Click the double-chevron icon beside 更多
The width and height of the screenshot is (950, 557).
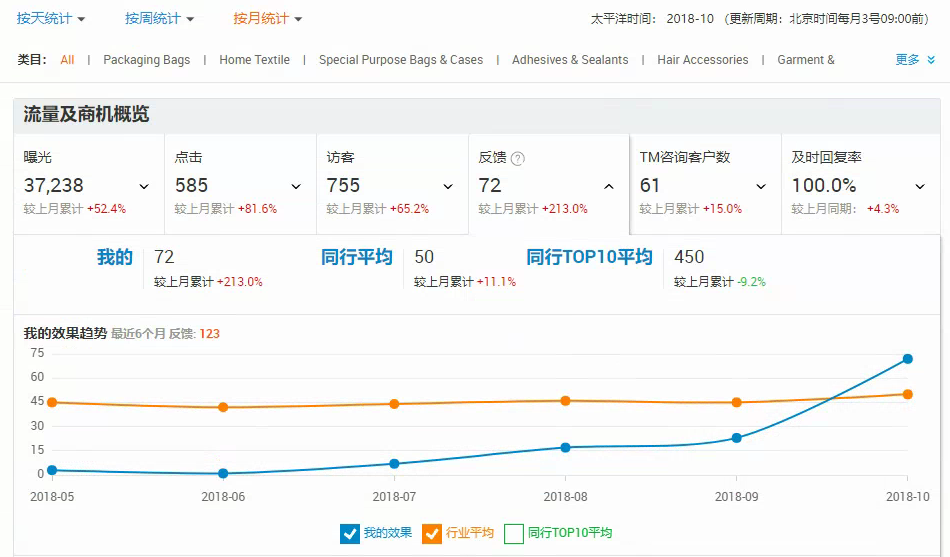pyautogui.click(x=931, y=60)
